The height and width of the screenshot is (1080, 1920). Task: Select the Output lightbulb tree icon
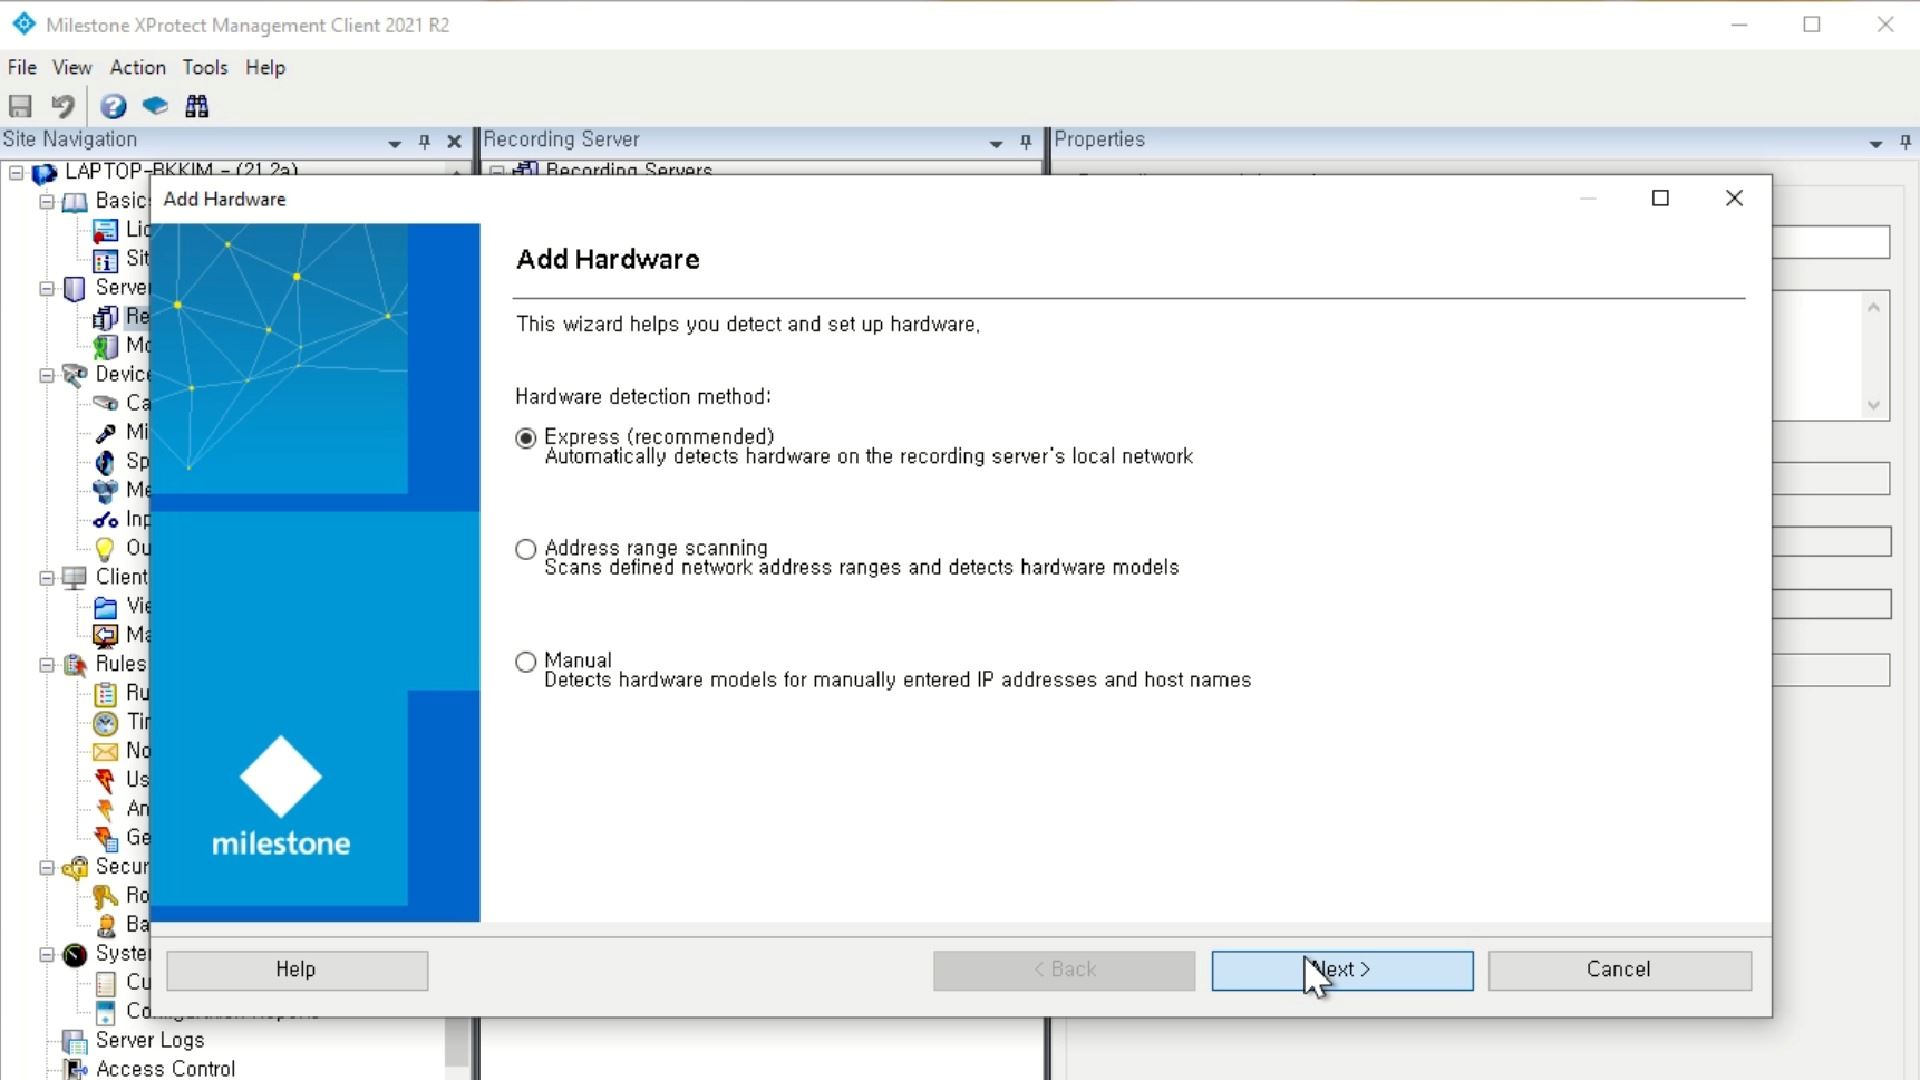[105, 549]
